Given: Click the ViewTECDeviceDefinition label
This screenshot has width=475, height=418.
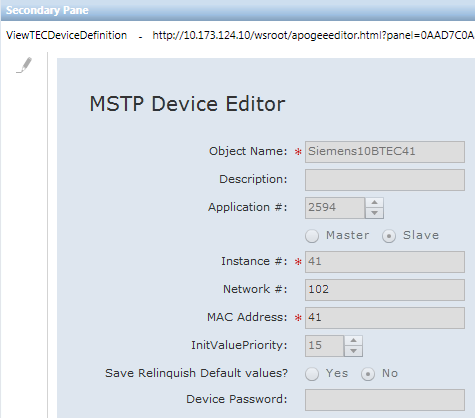Looking at the screenshot, I should (x=67, y=35).
